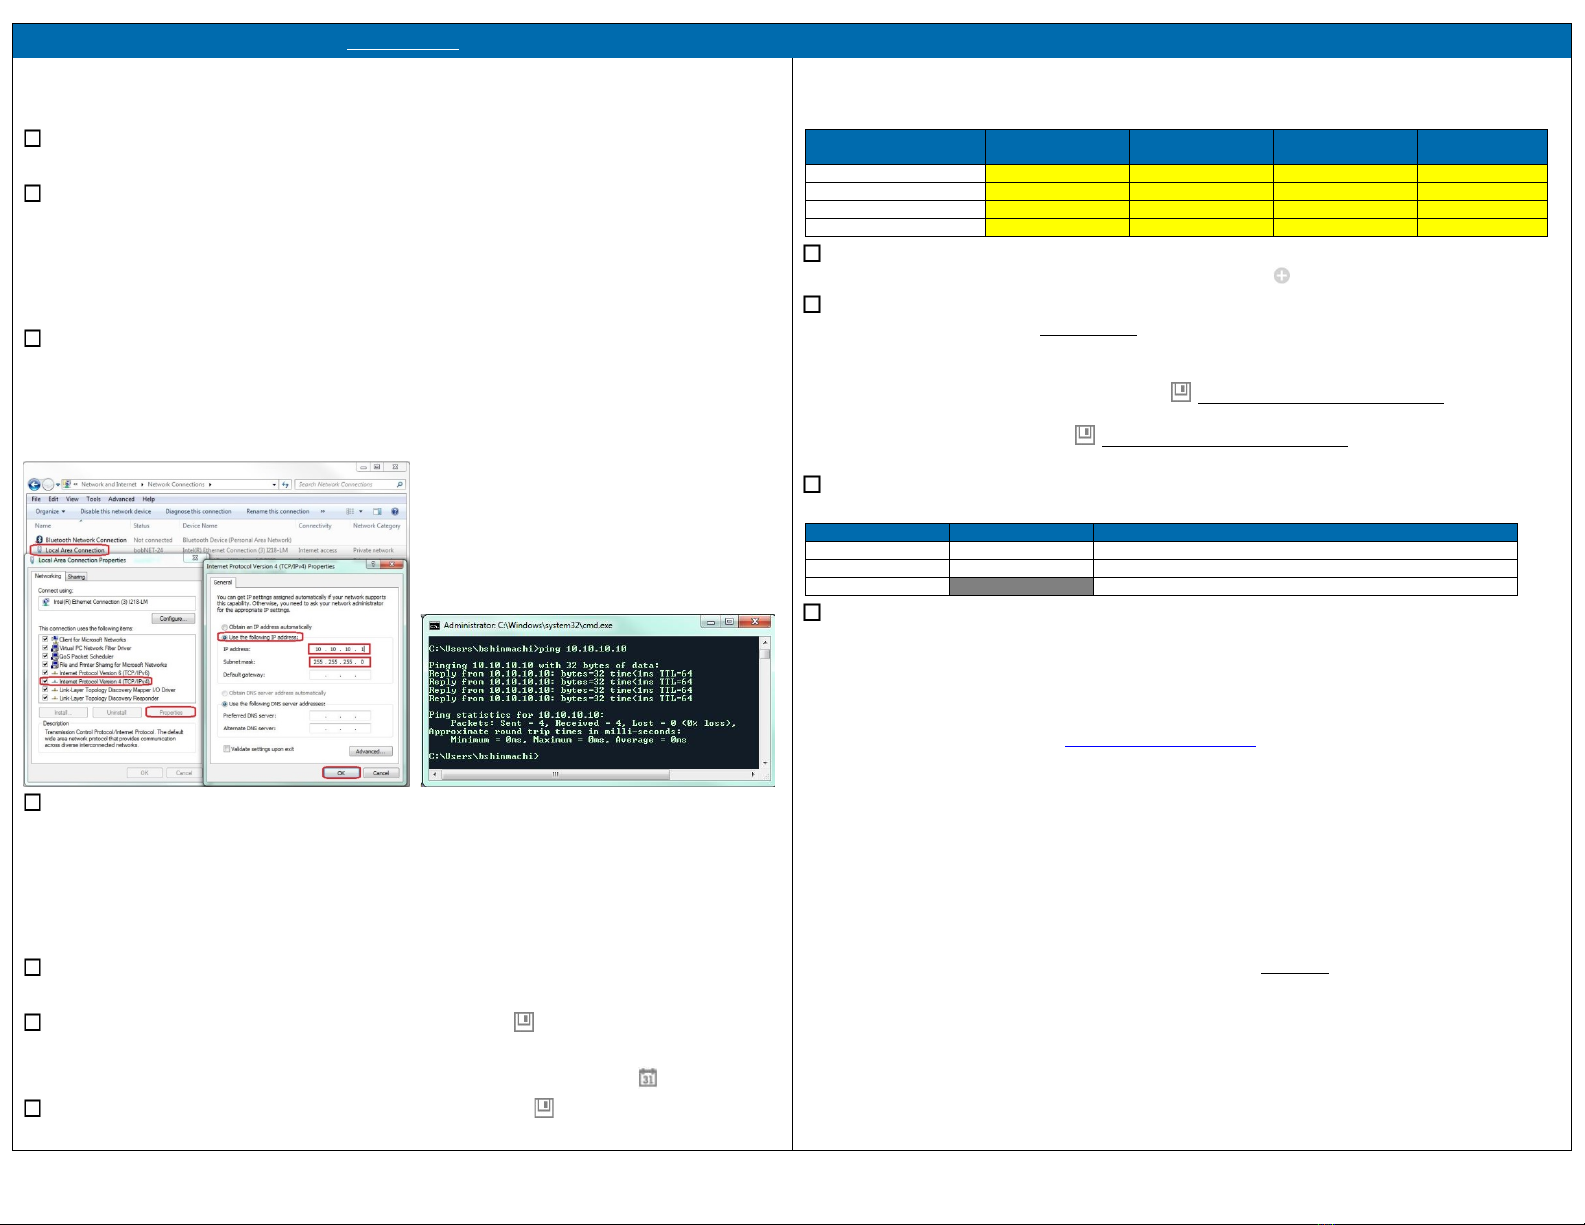This screenshot has height=1225, width=1585.
Task: Click the refresh icon beside the address bar
Action: [x=286, y=484]
